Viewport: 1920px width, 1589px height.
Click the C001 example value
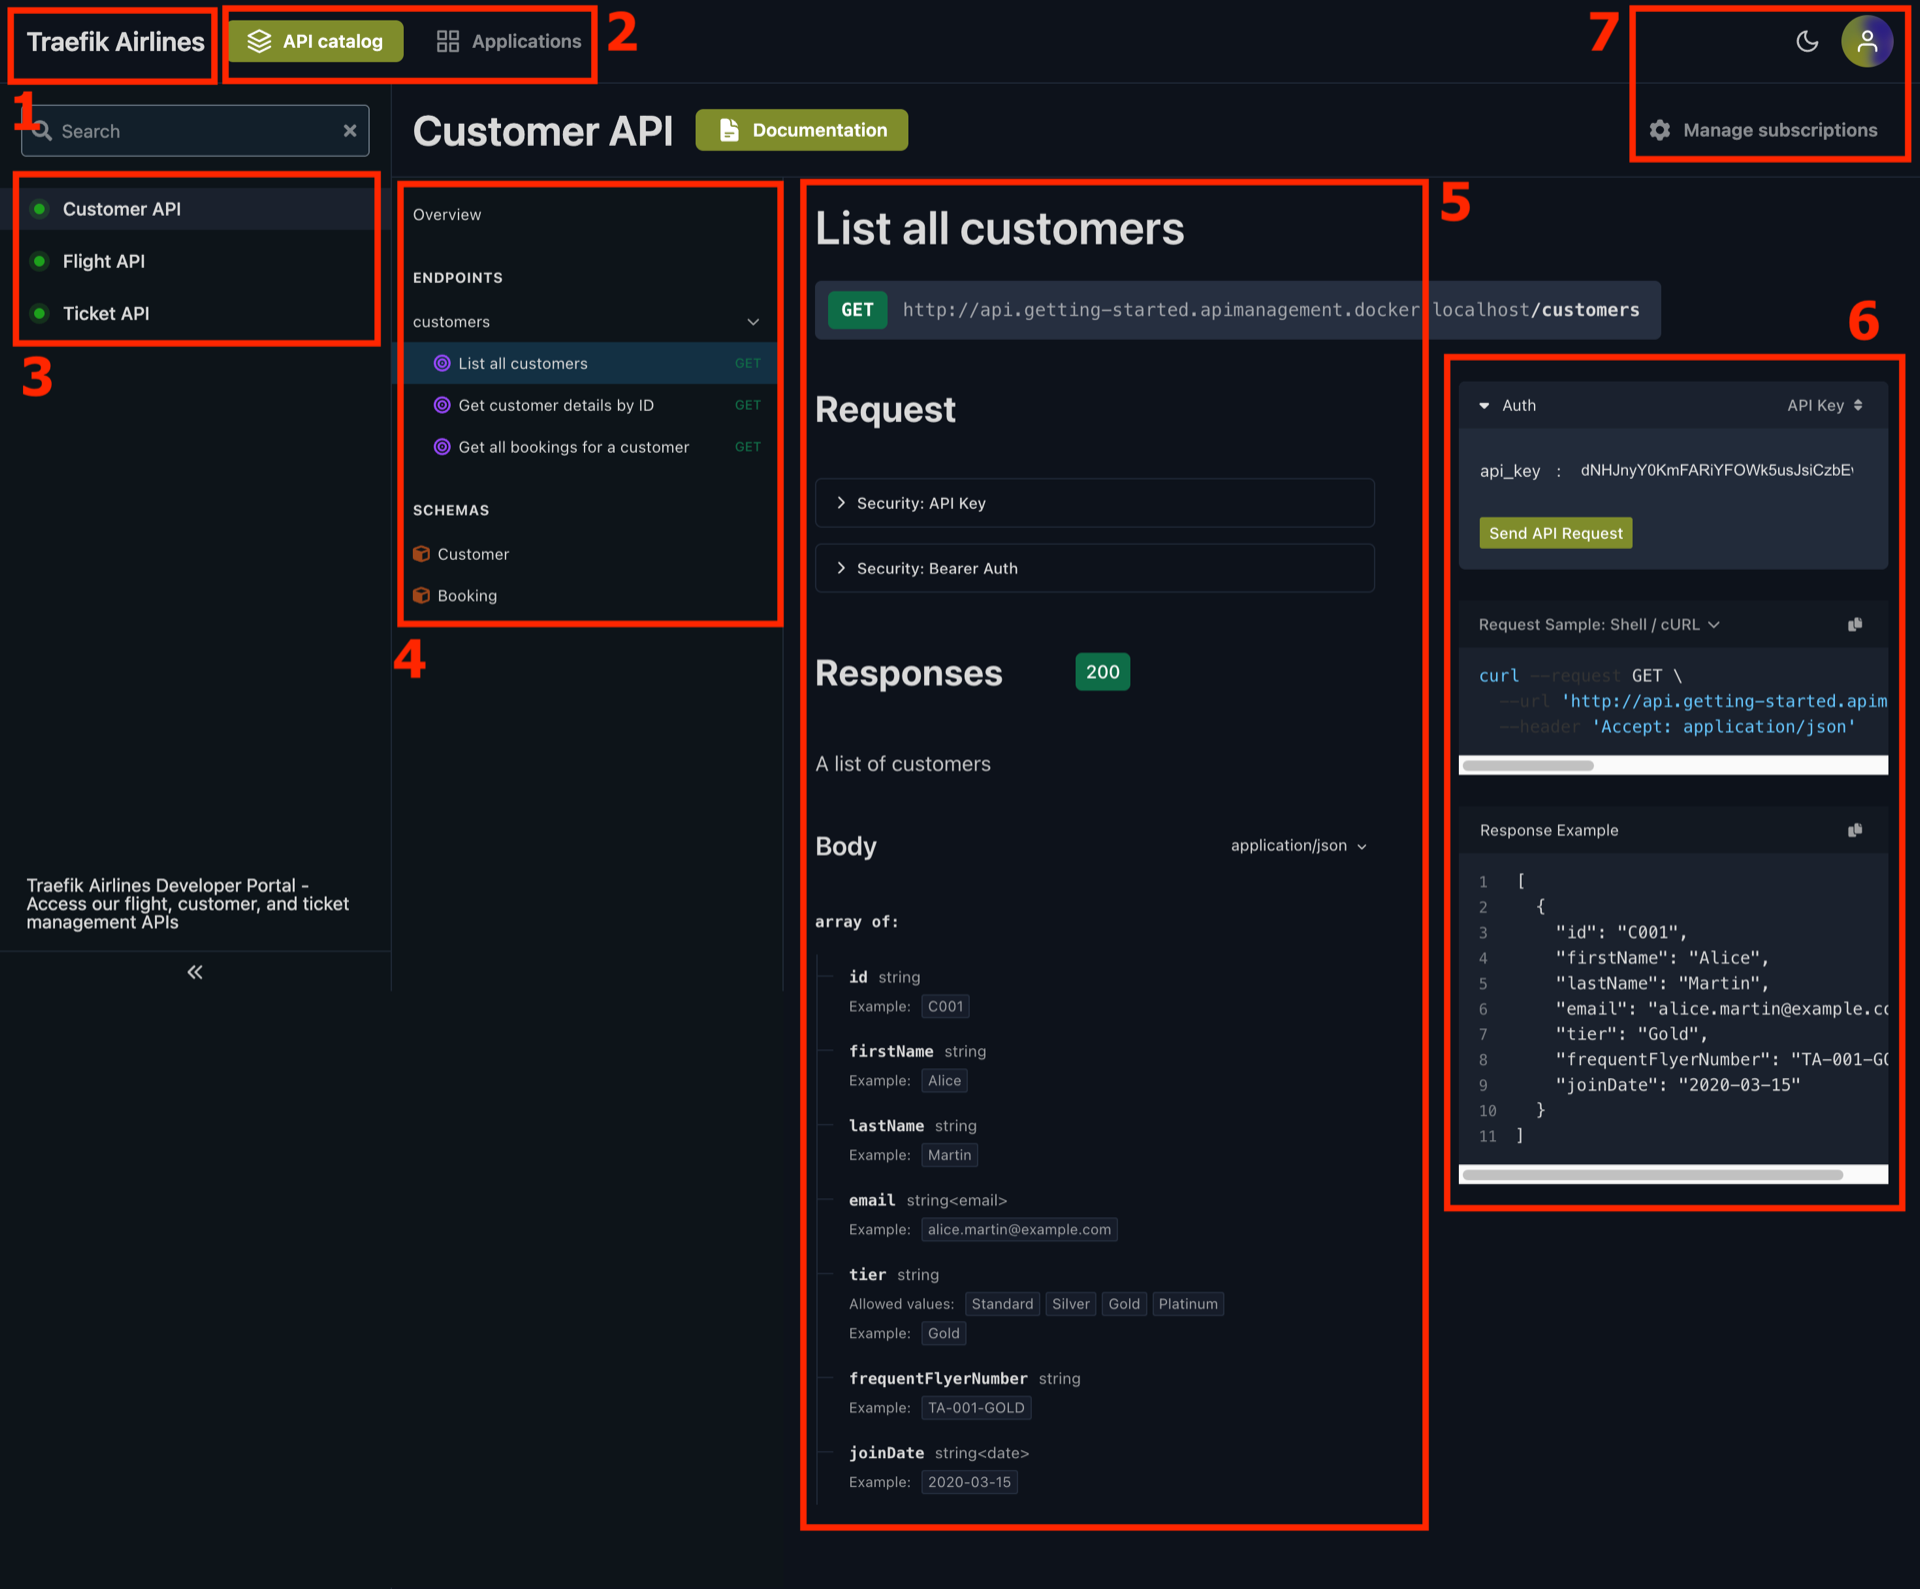(945, 1006)
